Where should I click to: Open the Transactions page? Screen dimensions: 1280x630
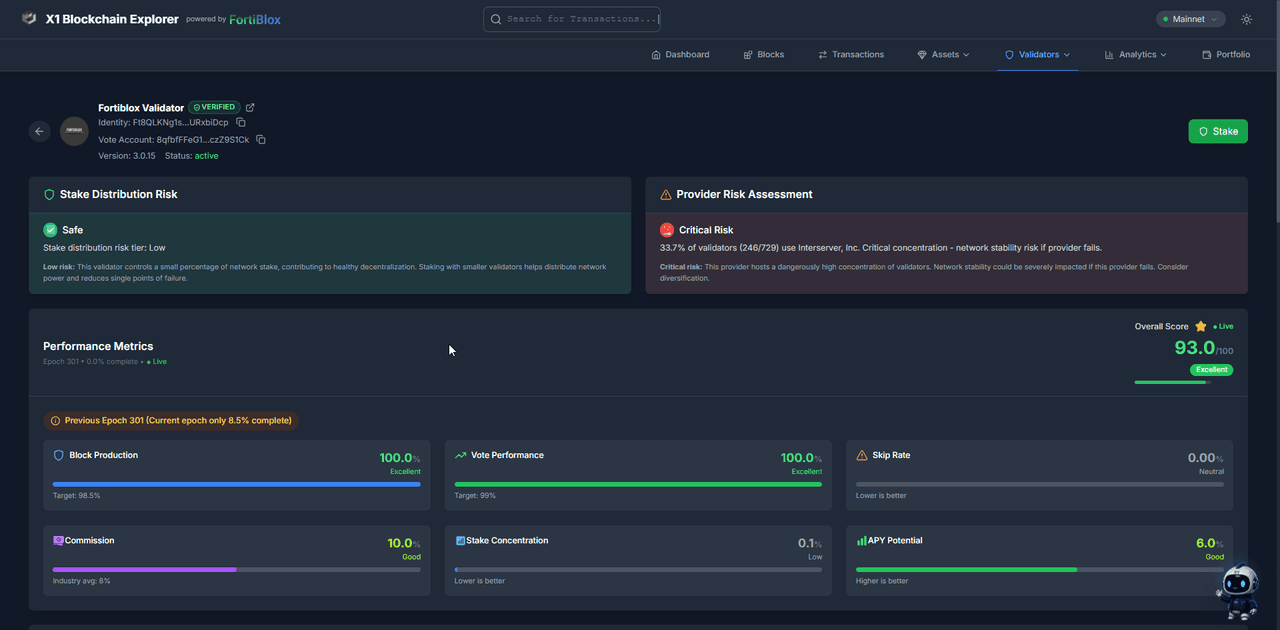(851, 55)
